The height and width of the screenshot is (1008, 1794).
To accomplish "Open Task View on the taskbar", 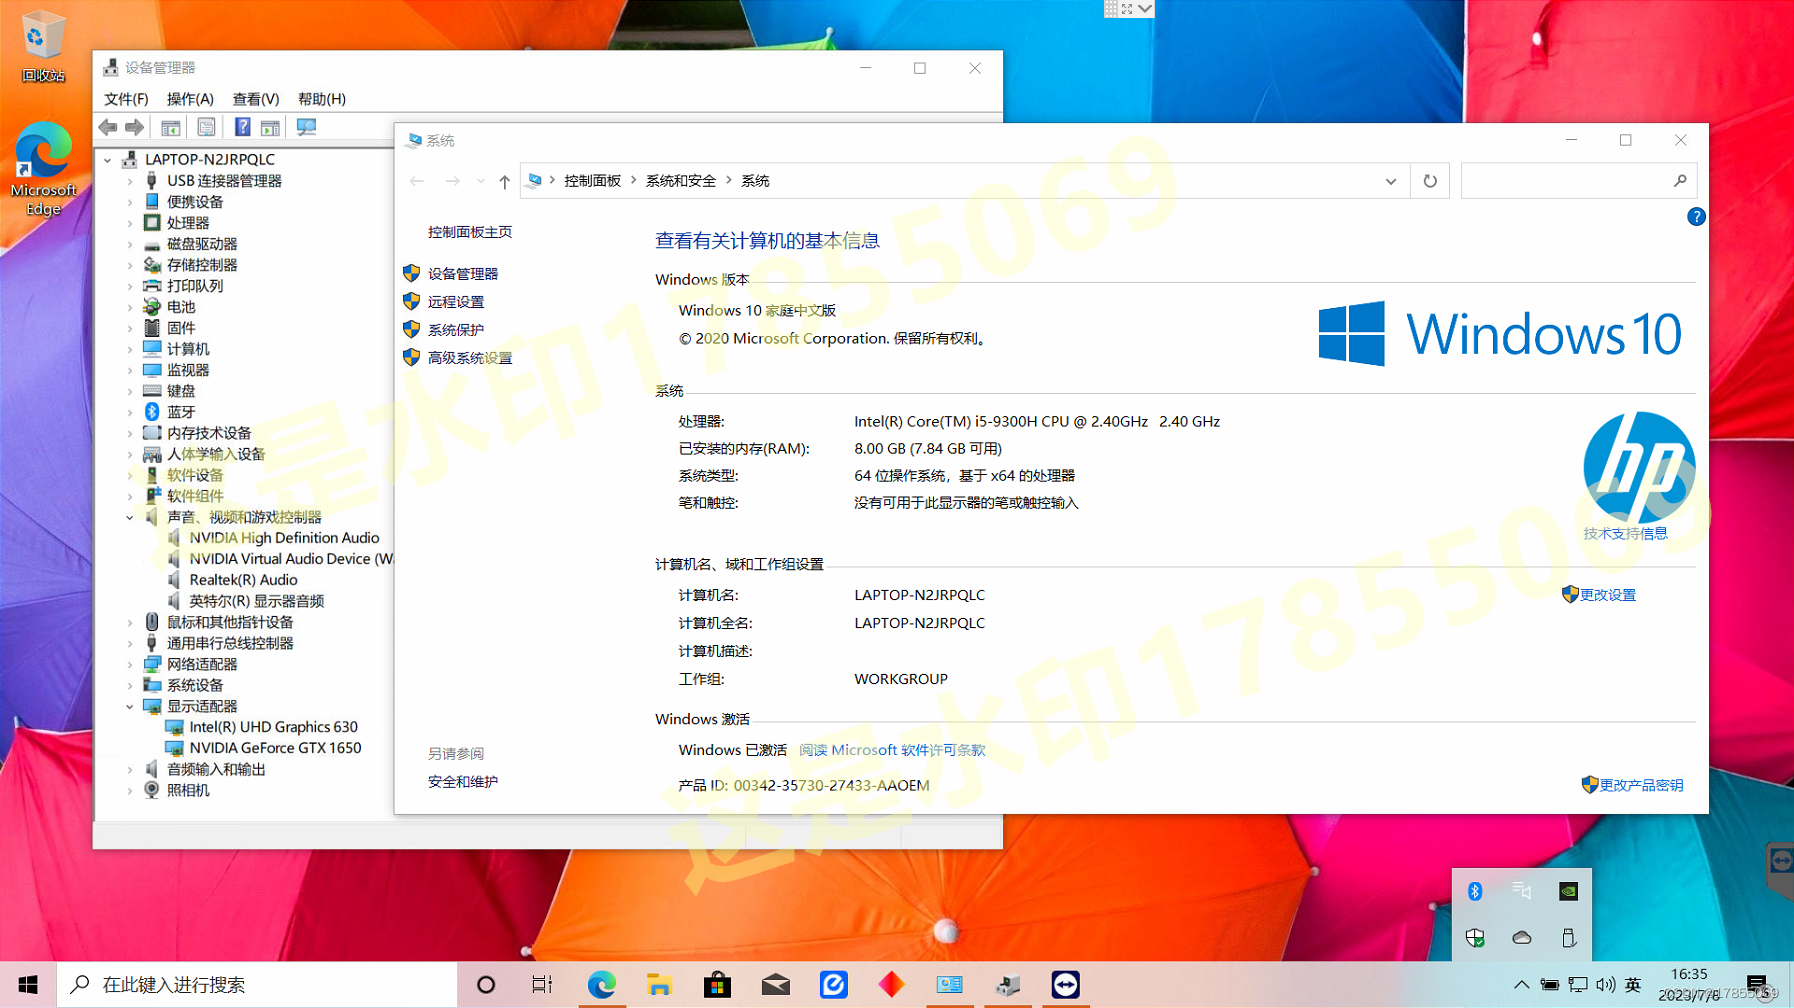I will pos(542,985).
